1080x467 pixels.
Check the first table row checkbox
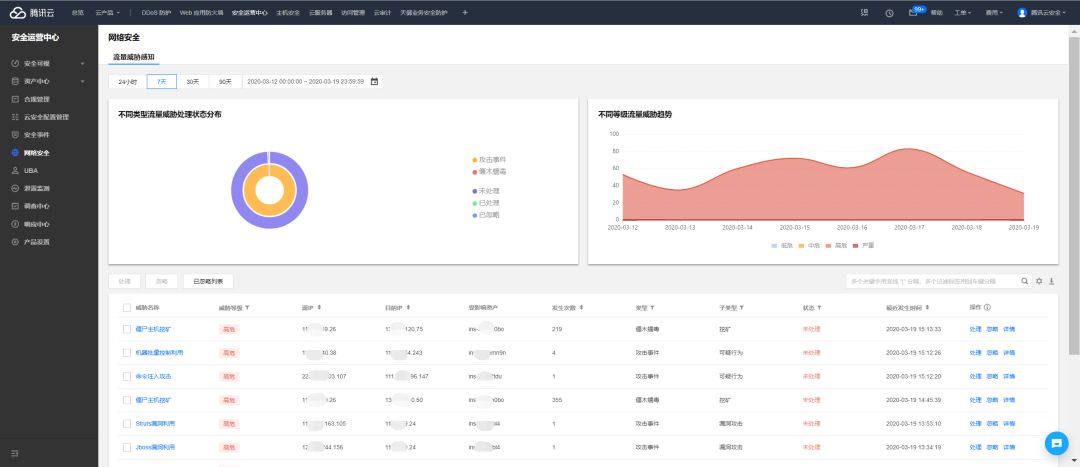[127, 329]
